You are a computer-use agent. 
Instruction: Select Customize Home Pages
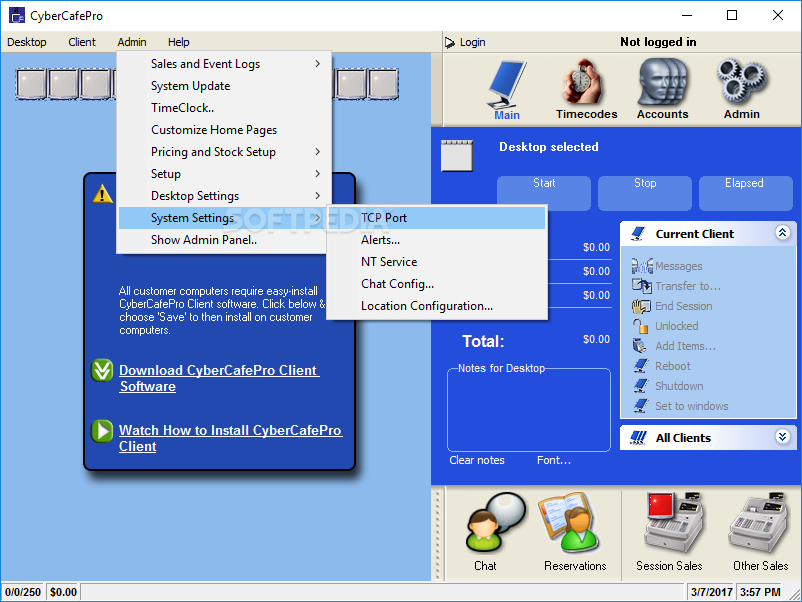click(x=225, y=130)
